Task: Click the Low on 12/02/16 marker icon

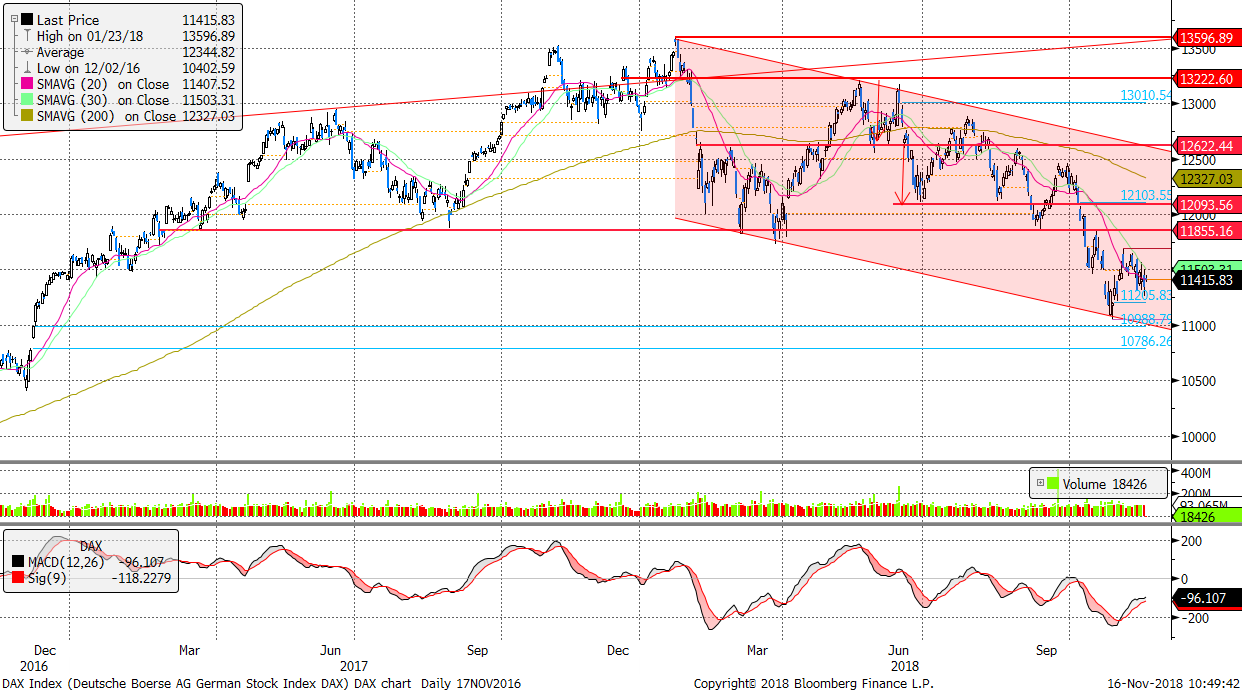Action: 27,68
